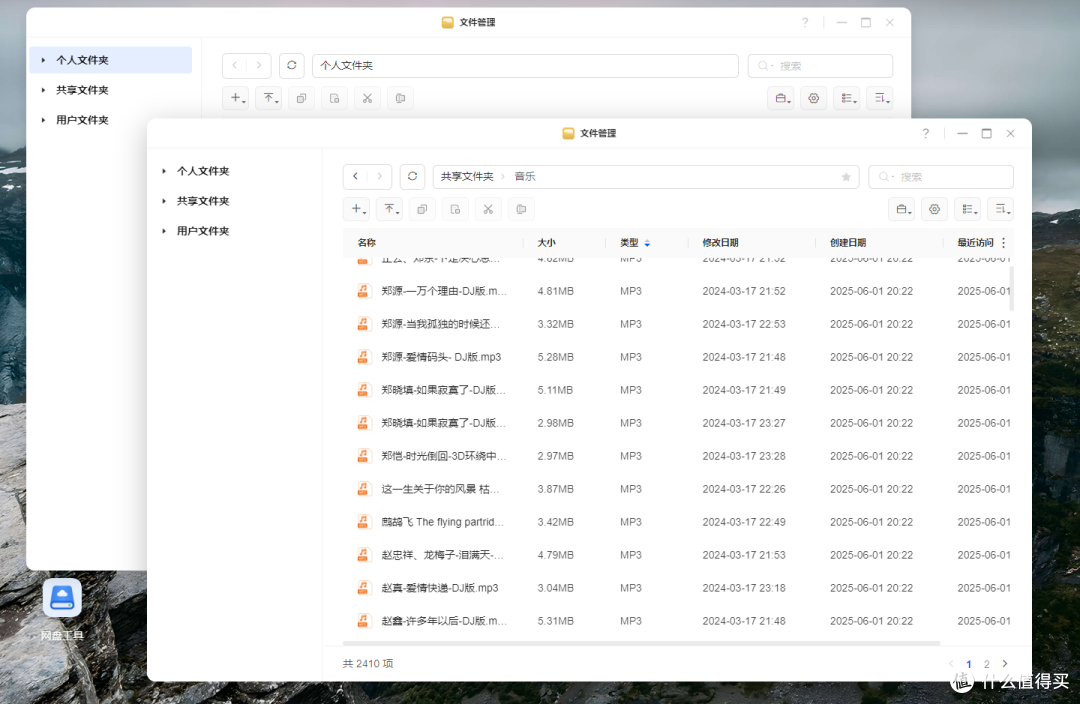This screenshot has height=704, width=1080.
Task: Click the rename icon in back window toolbar
Action: (x=401, y=98)
